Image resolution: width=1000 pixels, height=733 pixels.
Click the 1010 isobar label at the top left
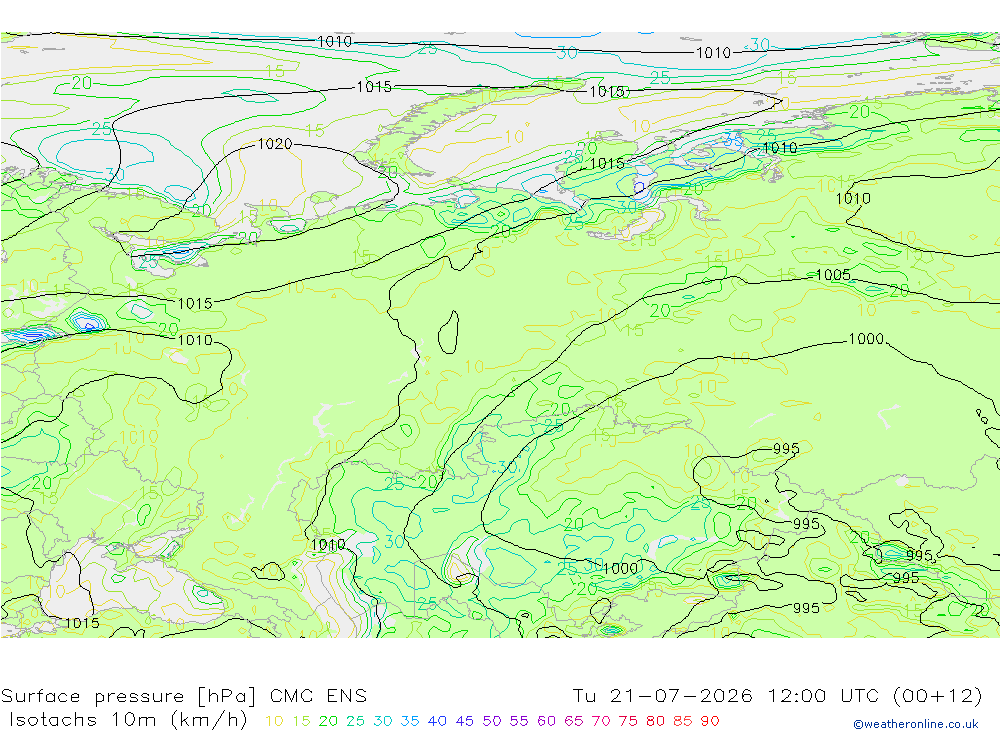[x=334, y=42]
